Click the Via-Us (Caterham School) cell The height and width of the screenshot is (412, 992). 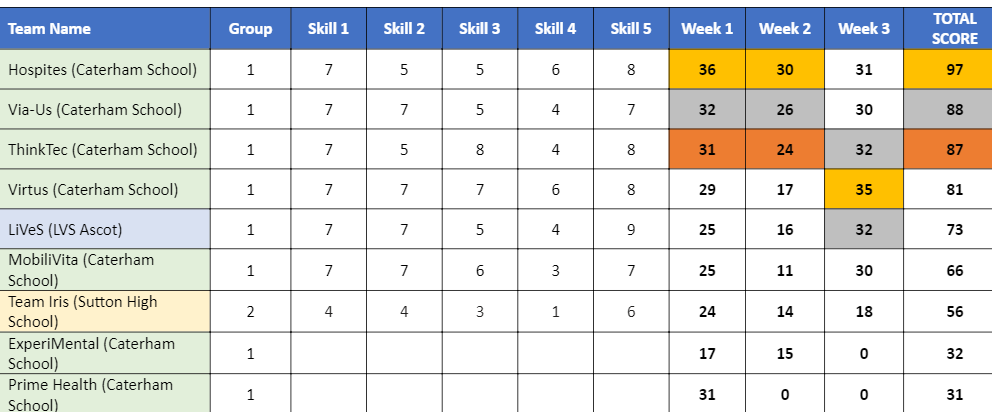pyautogui.click(x=105, y=109)
